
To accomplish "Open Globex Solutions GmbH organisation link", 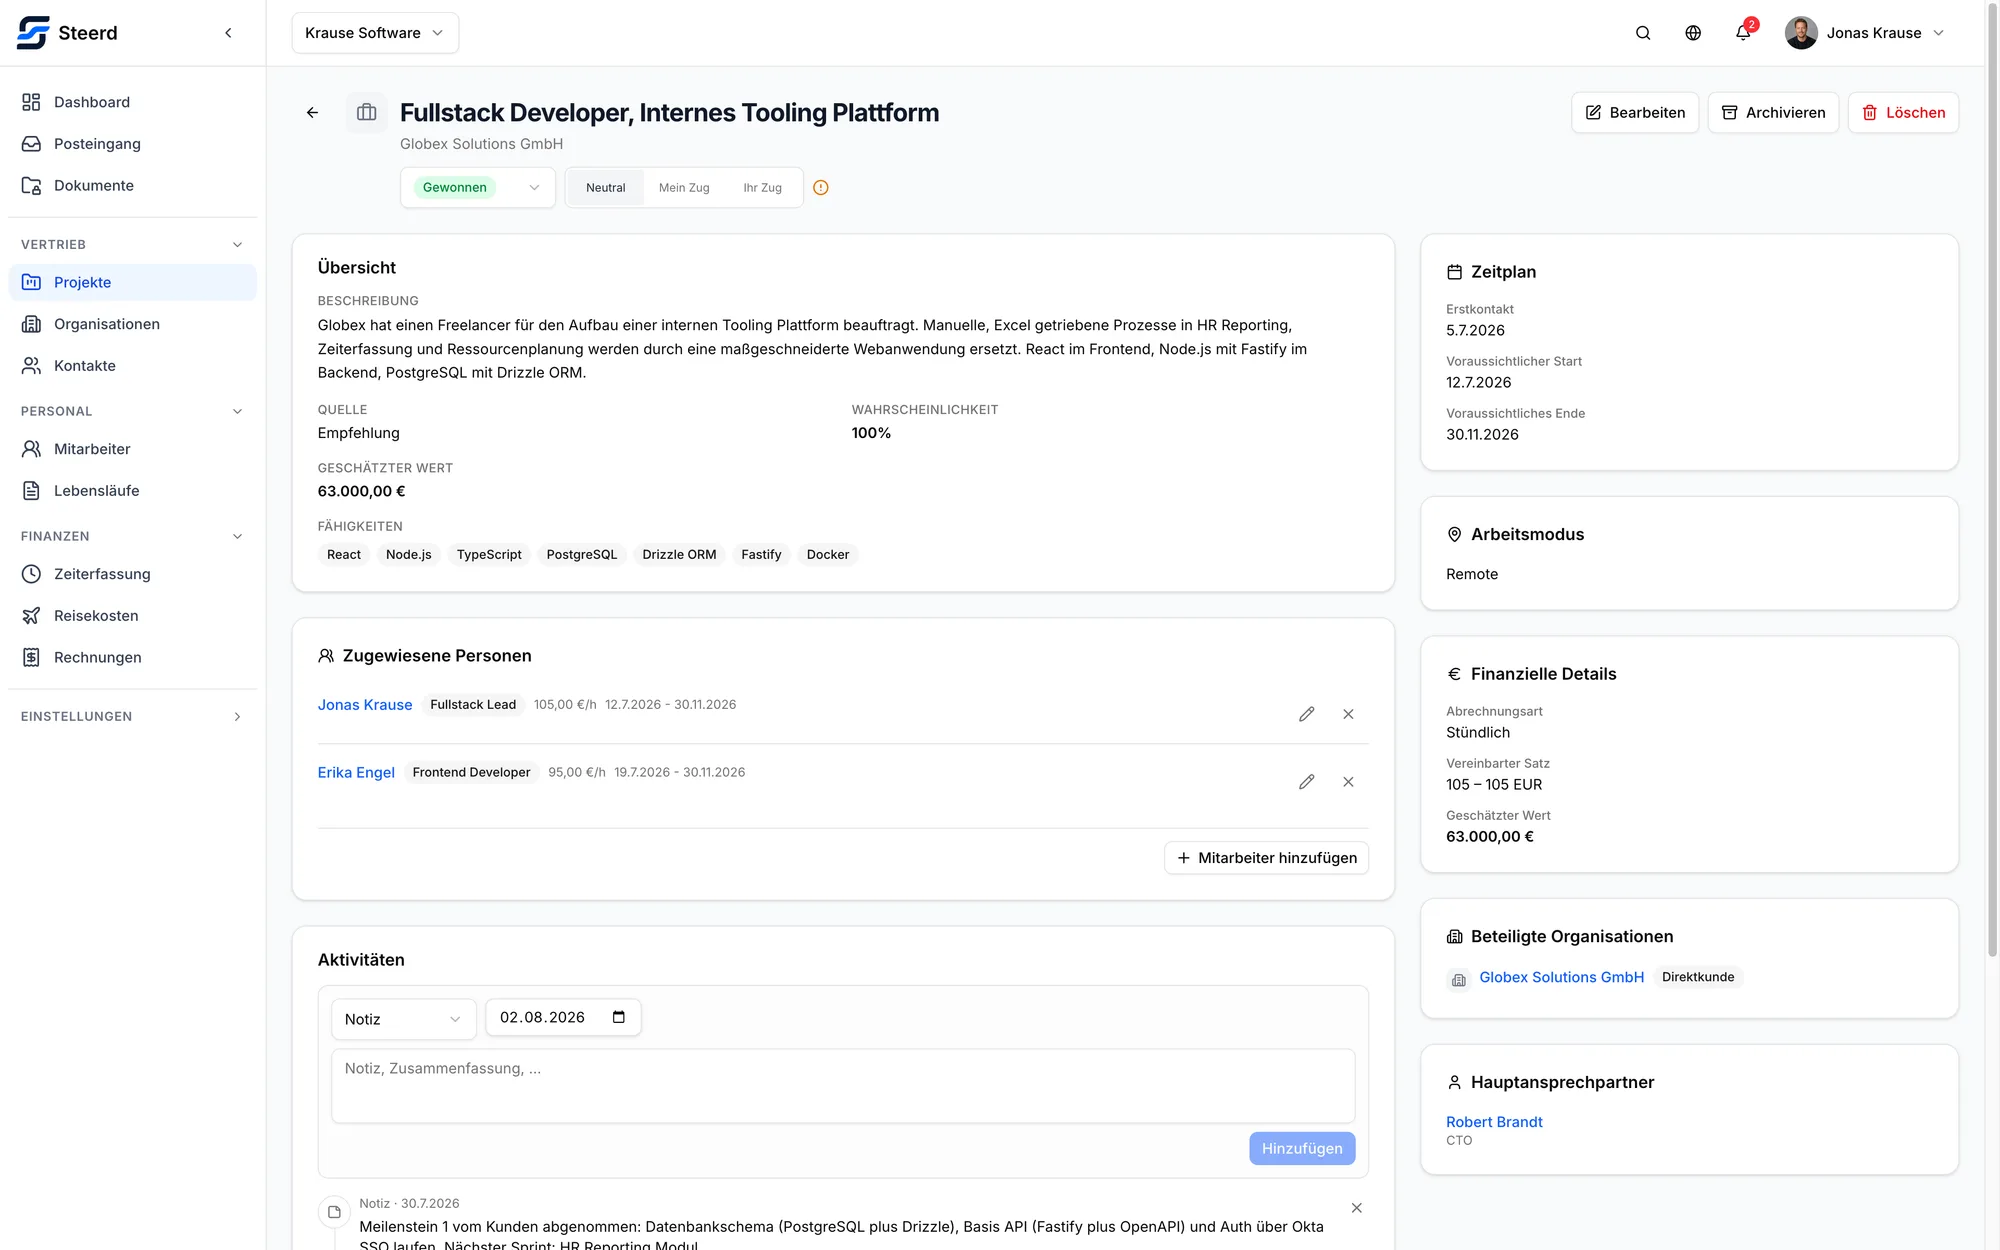I will point(1561,977).
